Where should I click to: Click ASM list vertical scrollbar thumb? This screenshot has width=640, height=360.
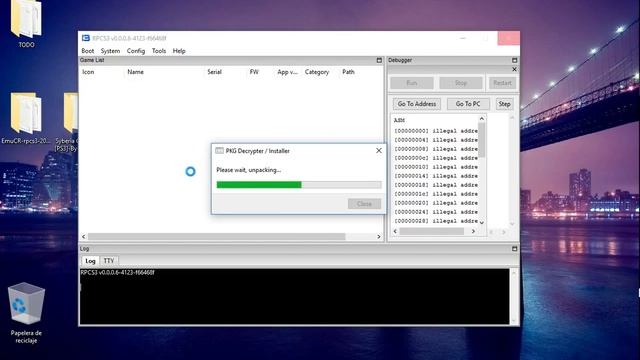(x=482, y=140)
